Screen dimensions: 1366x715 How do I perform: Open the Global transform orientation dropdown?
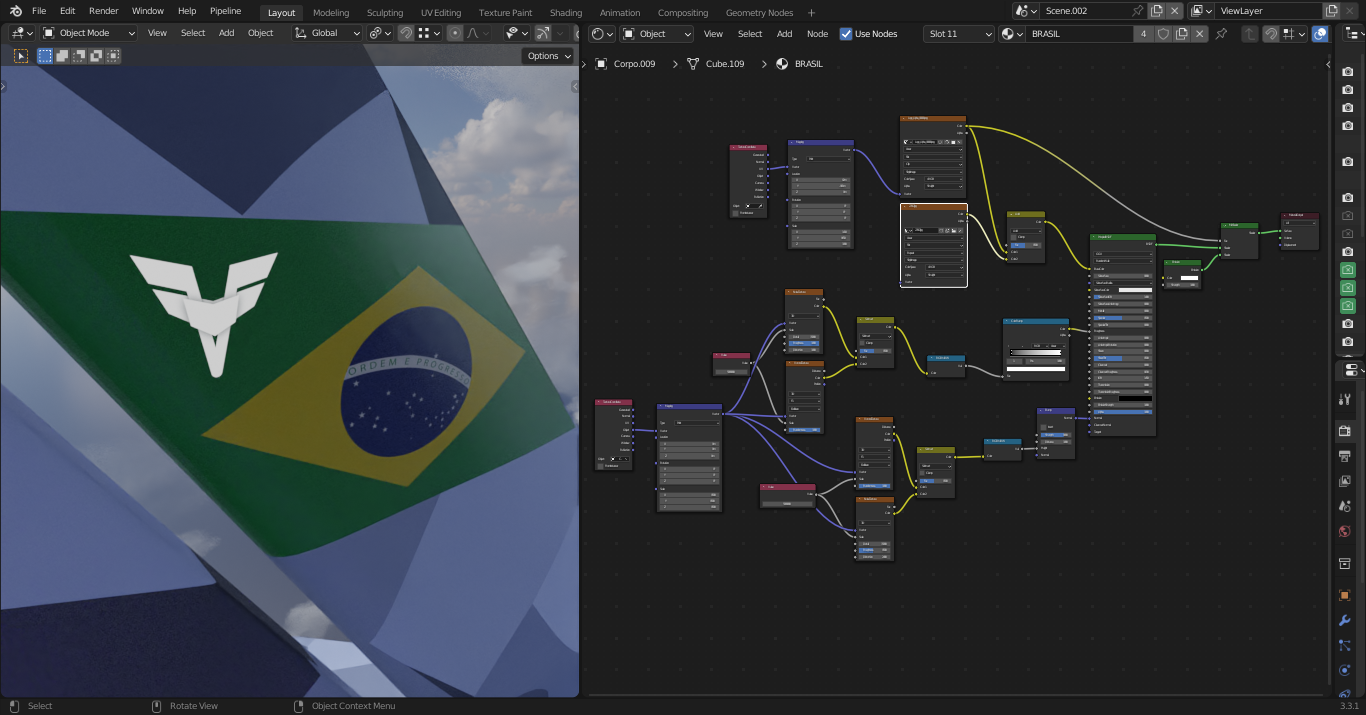[x=327, y=33]
